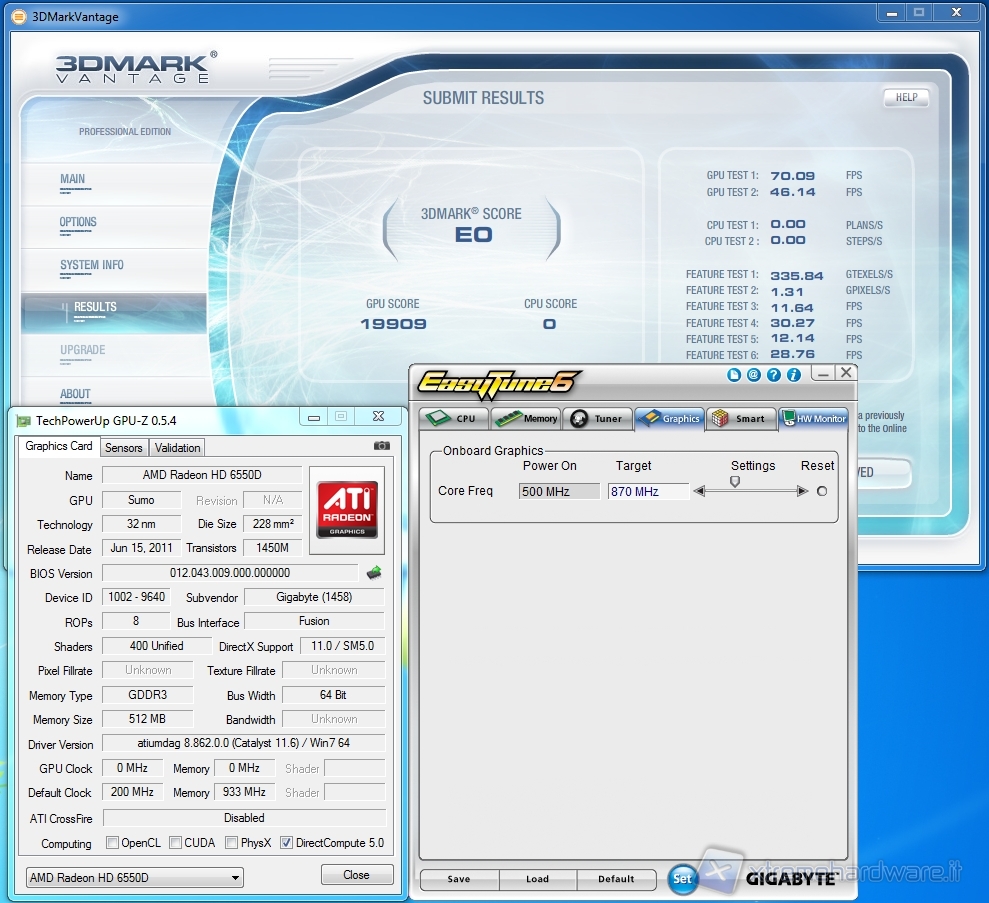Uncheck the DirectCompute 5.0 checkbox
Image resolution: width=989 pixels, height=903 pixels.
287,843
